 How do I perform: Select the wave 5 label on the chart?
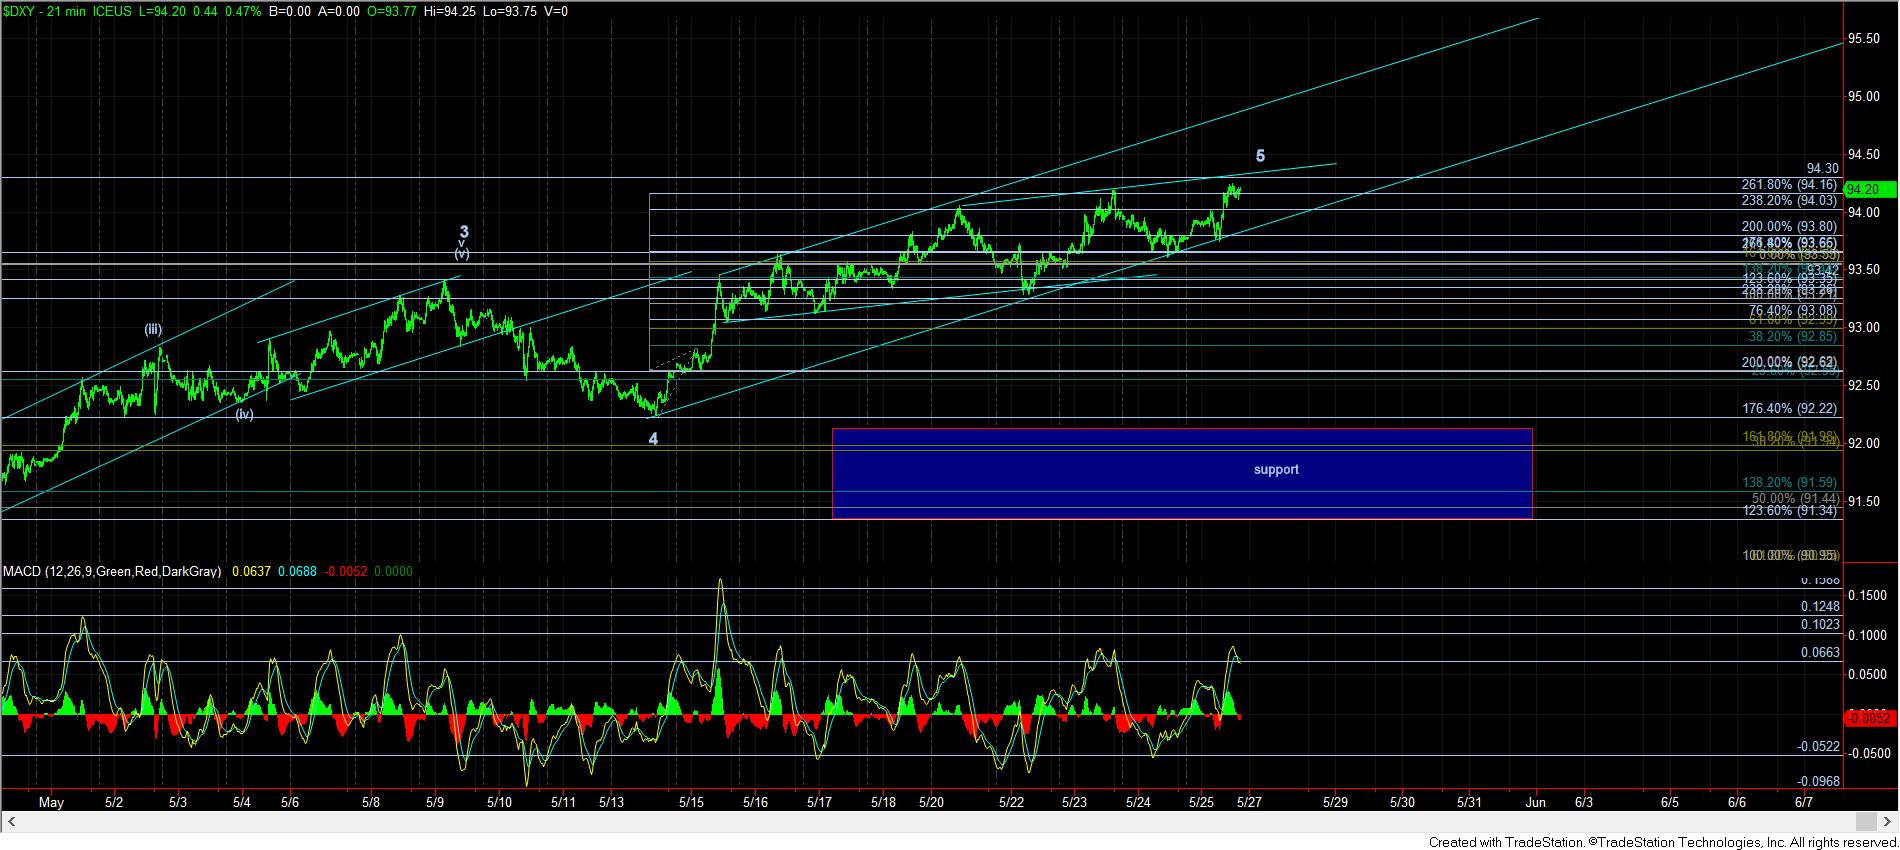(x=1260, y=156)
